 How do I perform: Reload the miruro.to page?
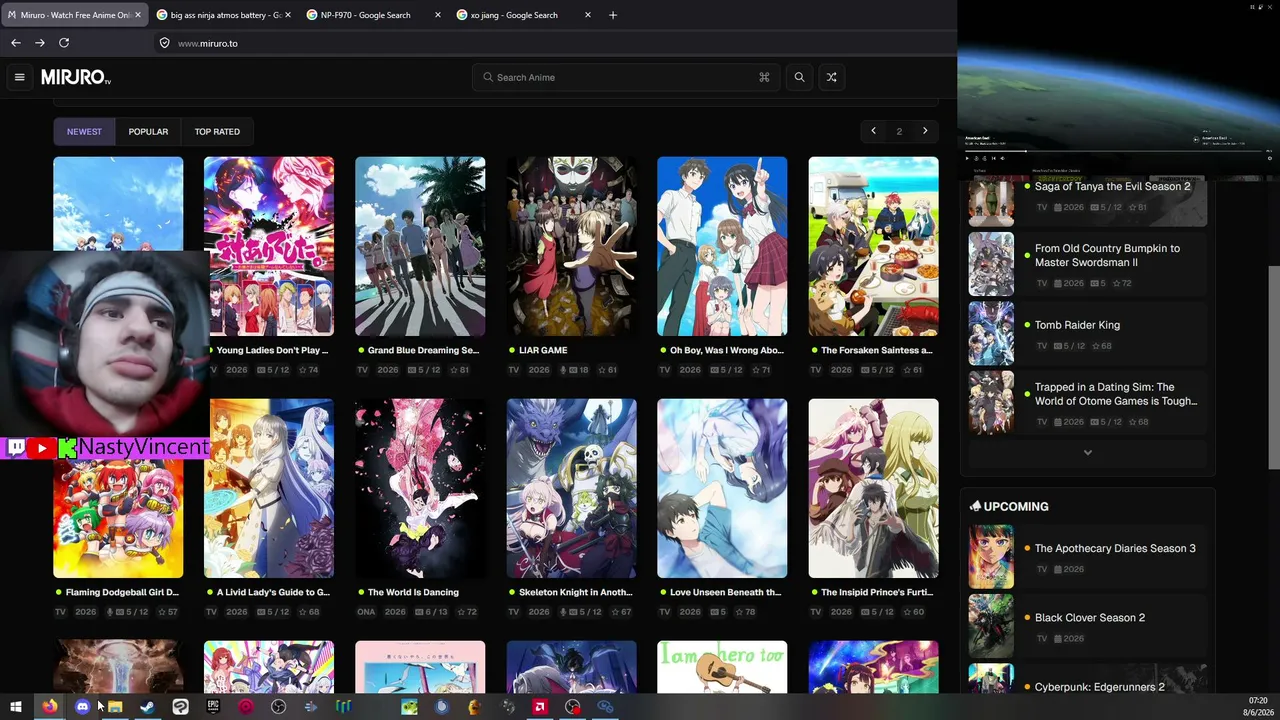point(64,43)
